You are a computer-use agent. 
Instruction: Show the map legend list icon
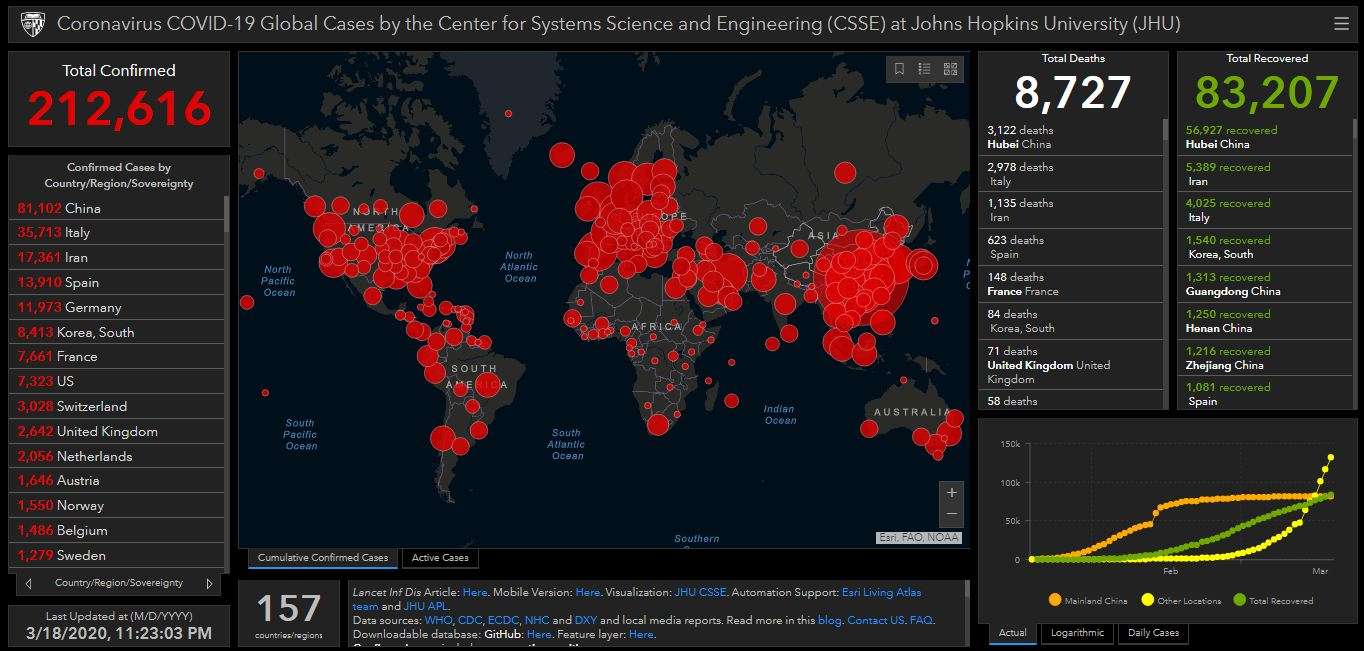click(x=924, y=69)
